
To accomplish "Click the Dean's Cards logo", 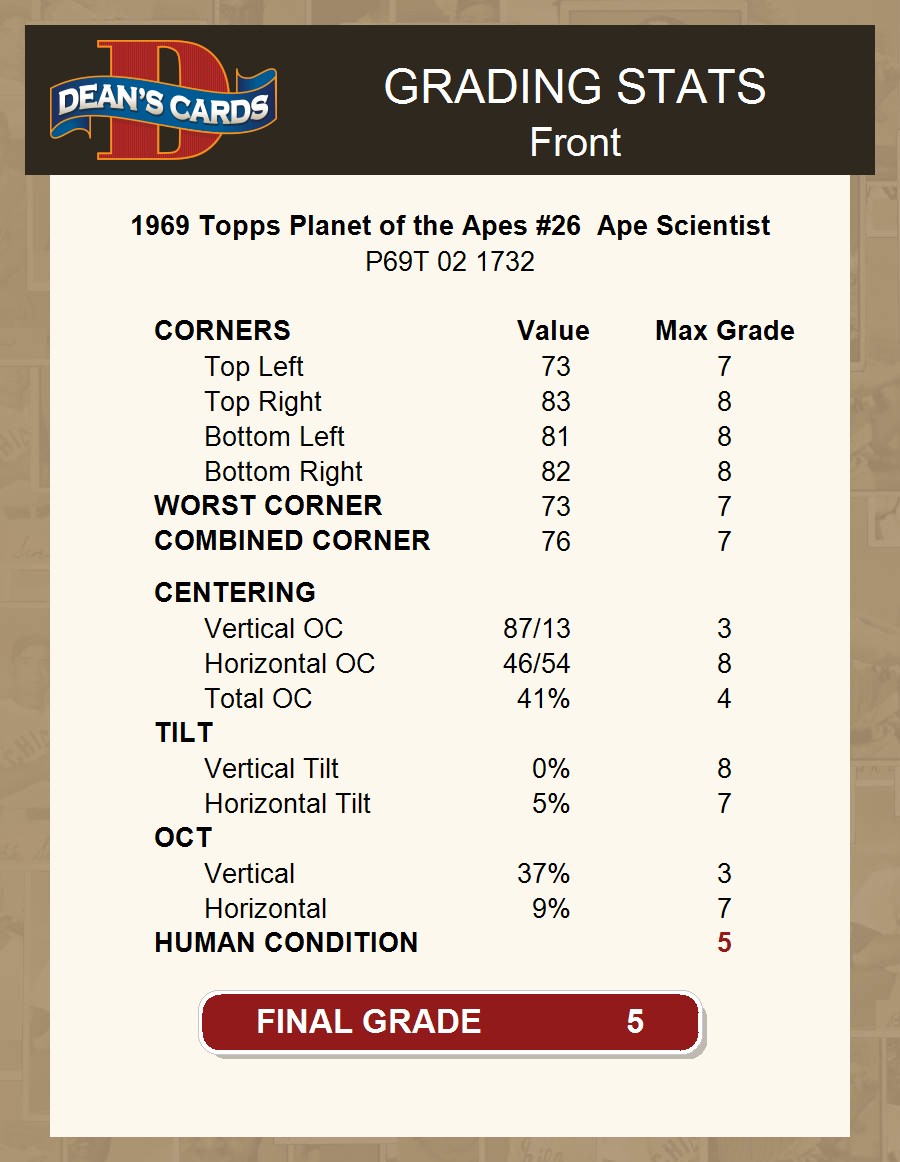I will pyautogui.click(x=163, y=100).
